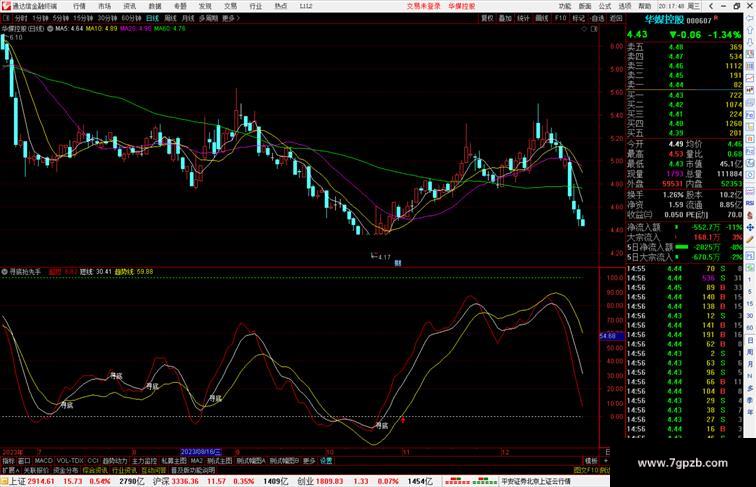
Task: Click the panel toggle icon left of 分时
Action: coord(6,18)
